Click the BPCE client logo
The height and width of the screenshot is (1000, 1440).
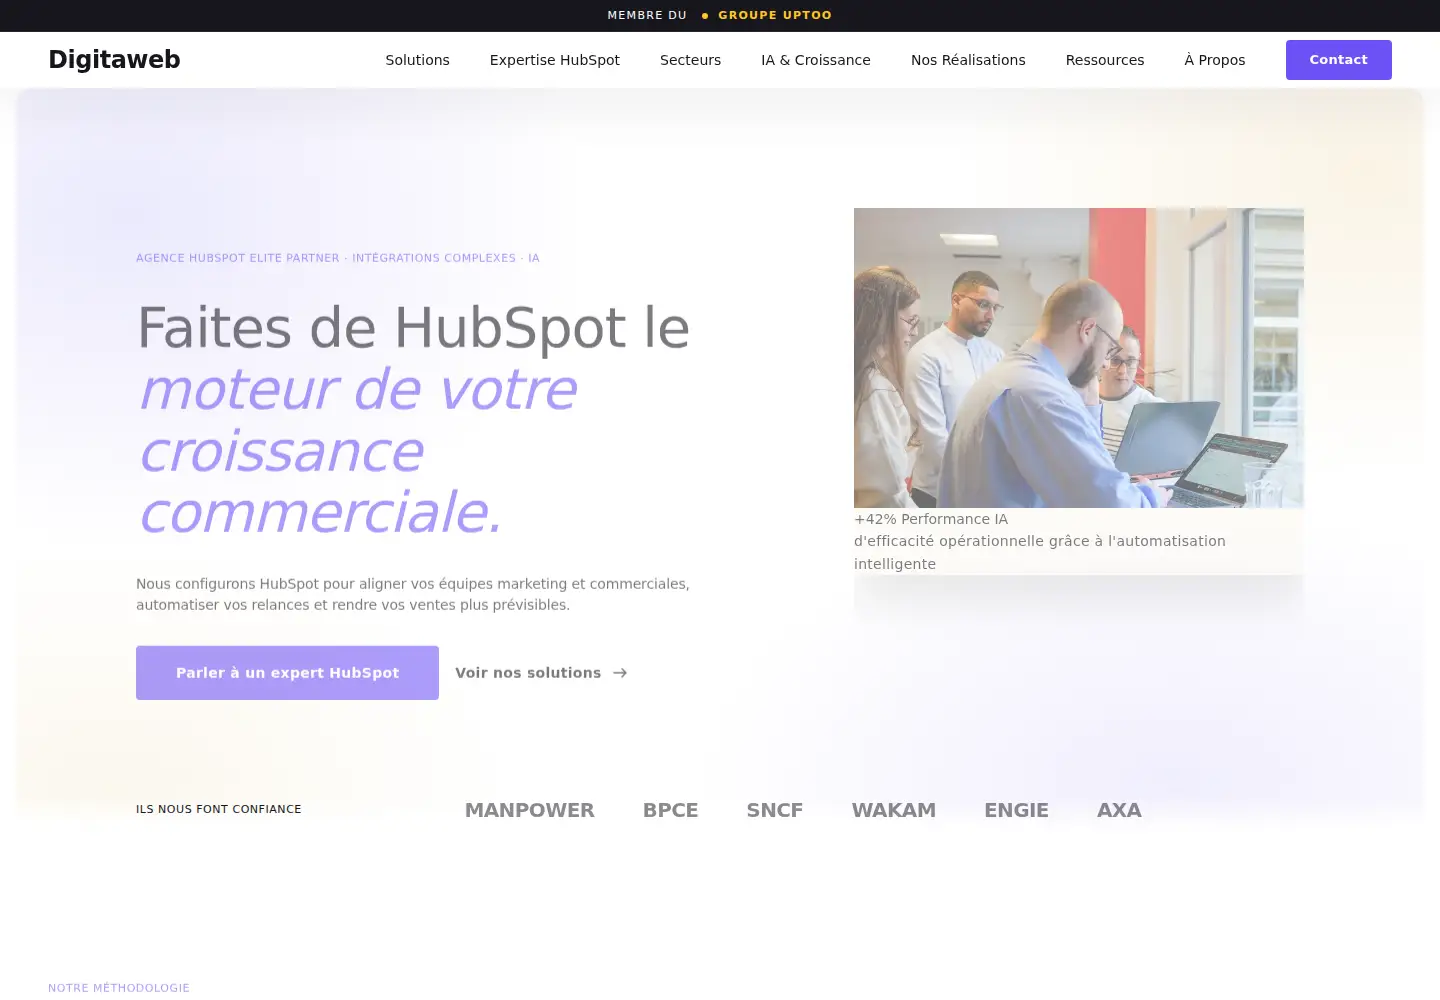click(670, 810)
